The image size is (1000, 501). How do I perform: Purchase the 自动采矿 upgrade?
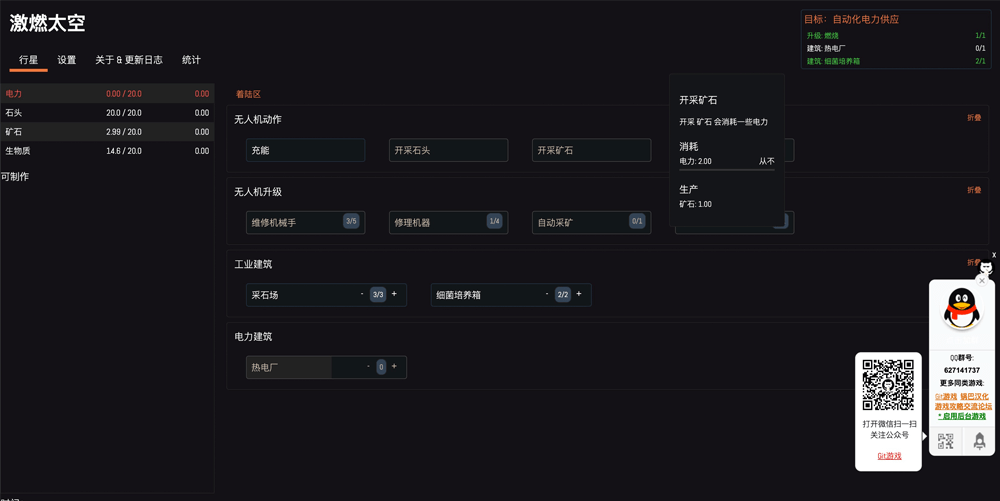[x=591, y=222]
